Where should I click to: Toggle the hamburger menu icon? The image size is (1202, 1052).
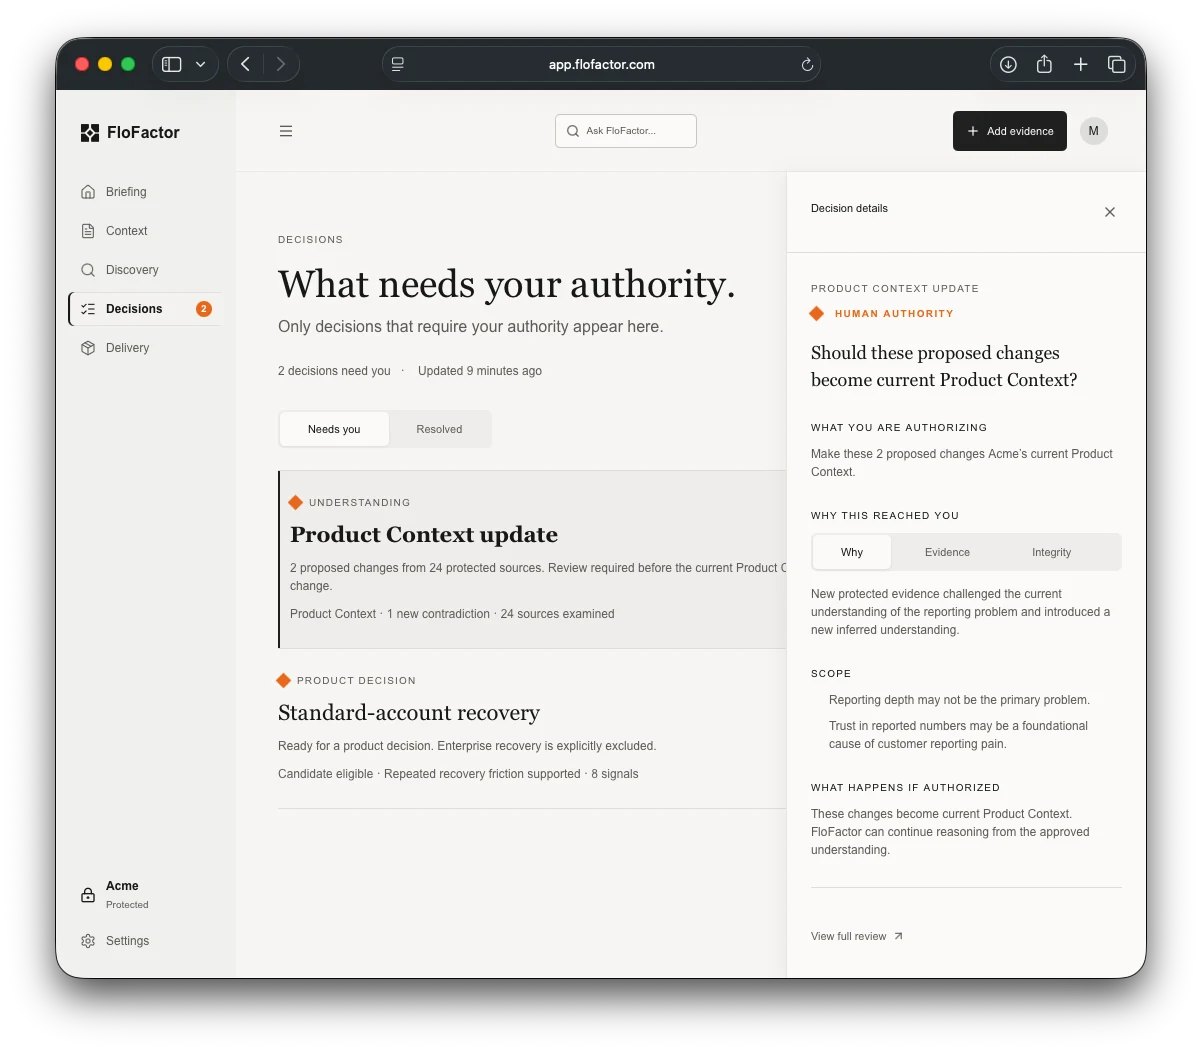coord(286,131)
